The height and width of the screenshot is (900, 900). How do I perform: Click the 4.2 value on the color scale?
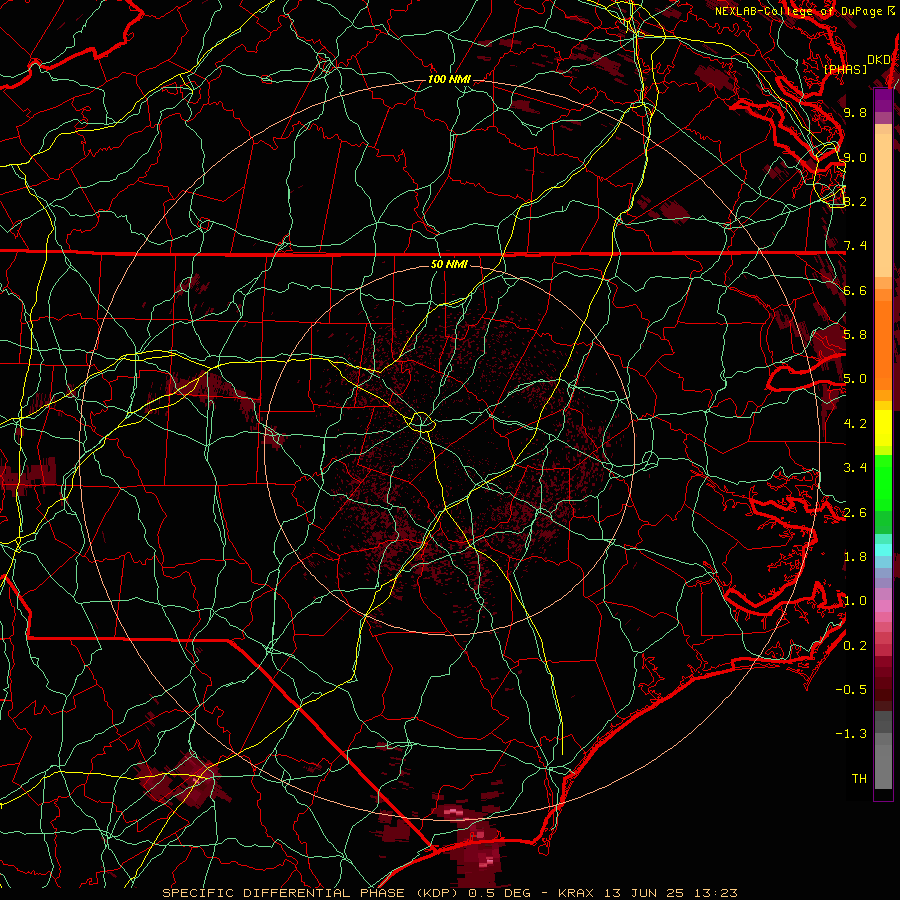click(x=855, y=424)
